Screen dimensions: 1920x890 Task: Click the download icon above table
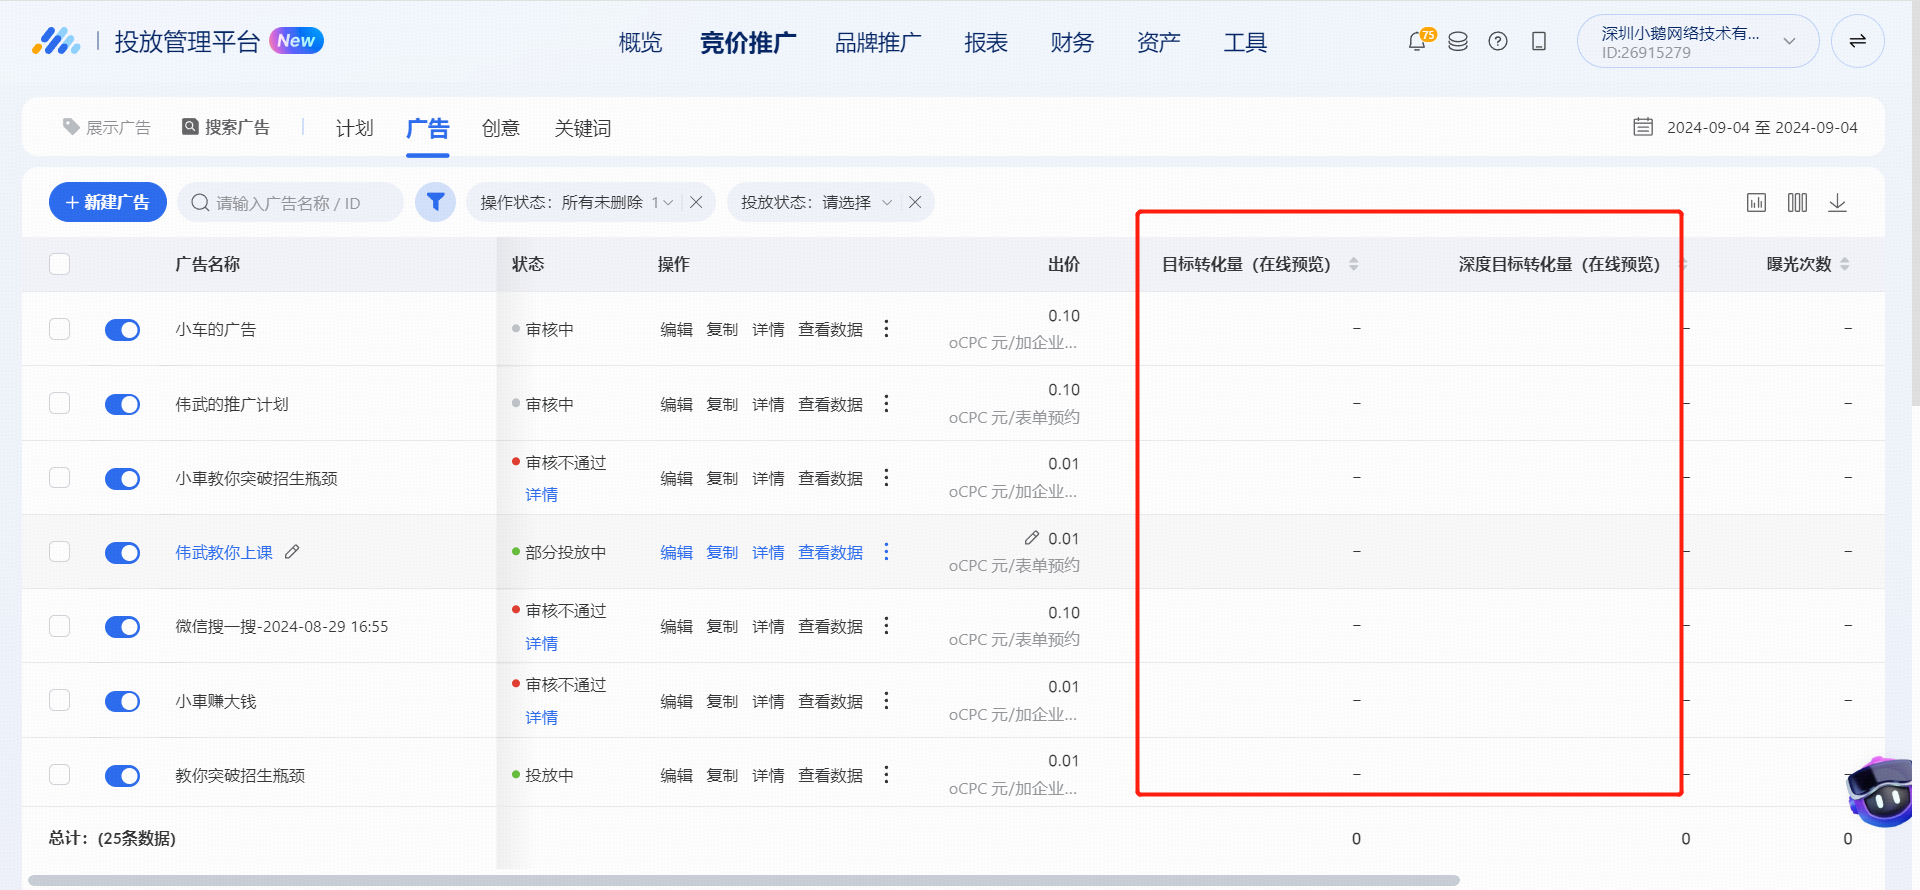[x=1837, y=203]
